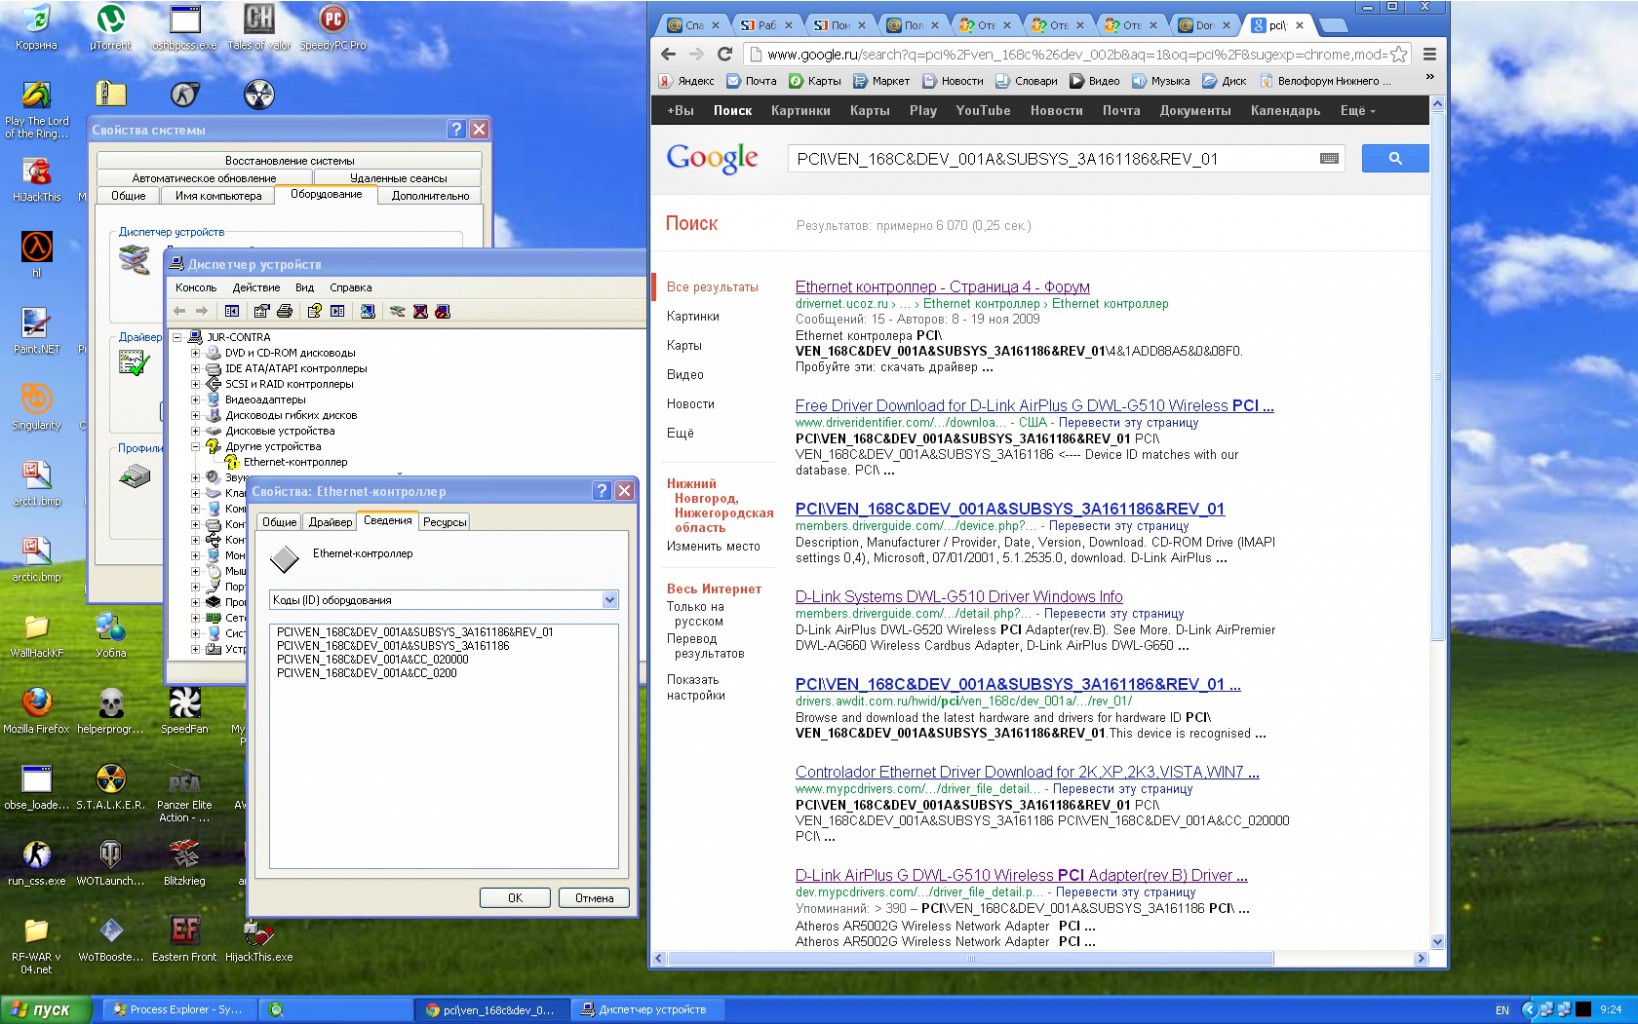Screen dimensions: 1638x1024
Task: Switch to Общие tab in Ethernet properties
Action: 279,522
